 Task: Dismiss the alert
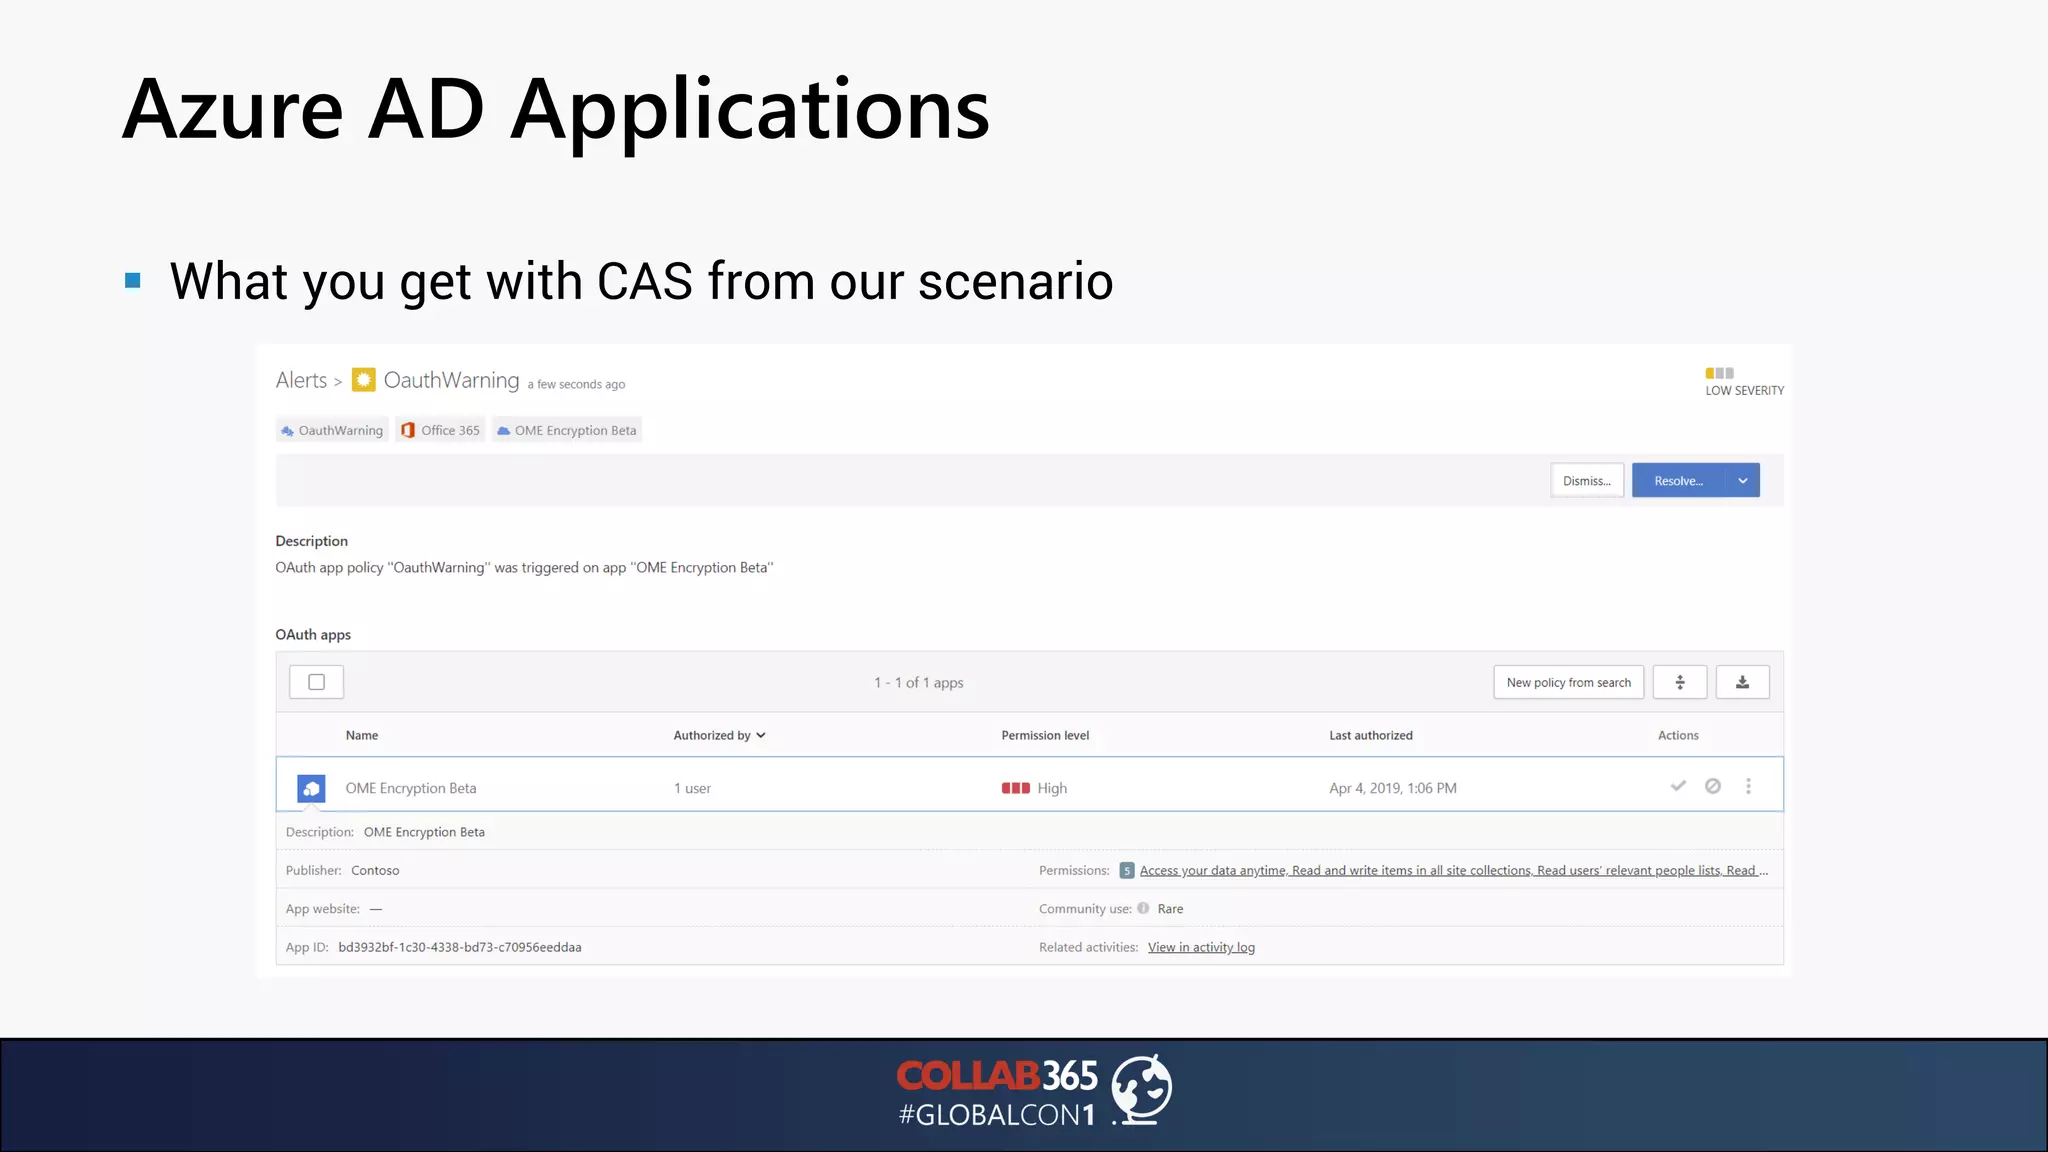1587,481
